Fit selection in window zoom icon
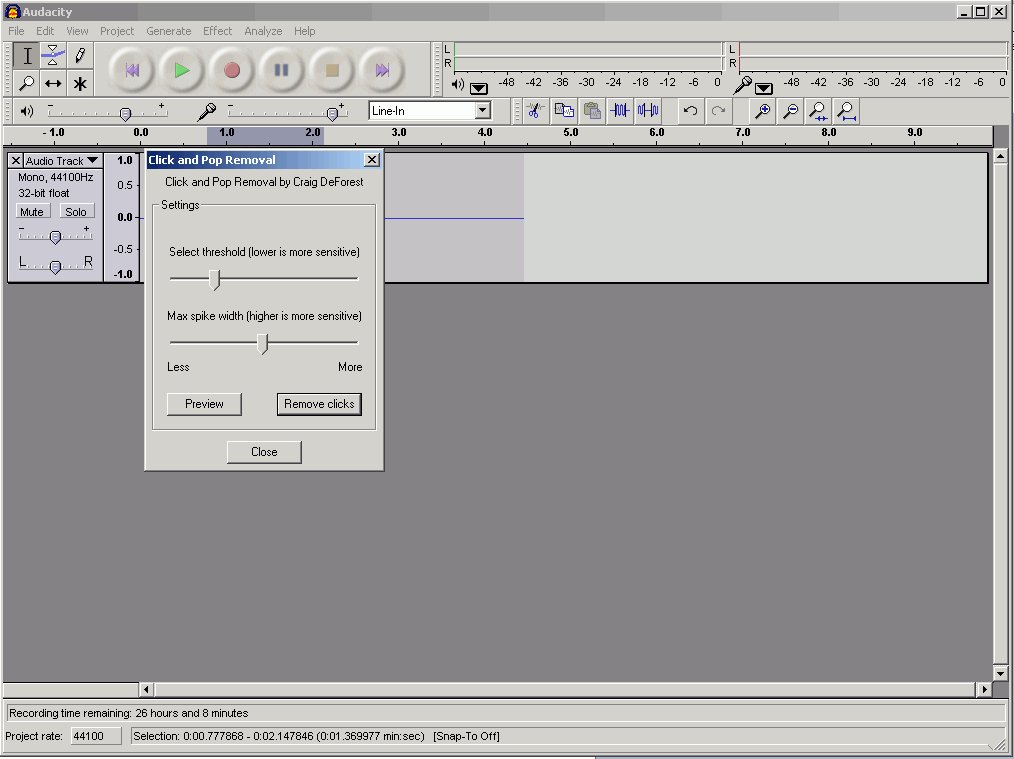The height and width of the screenshot is (759, 1014). coord(819,111)
